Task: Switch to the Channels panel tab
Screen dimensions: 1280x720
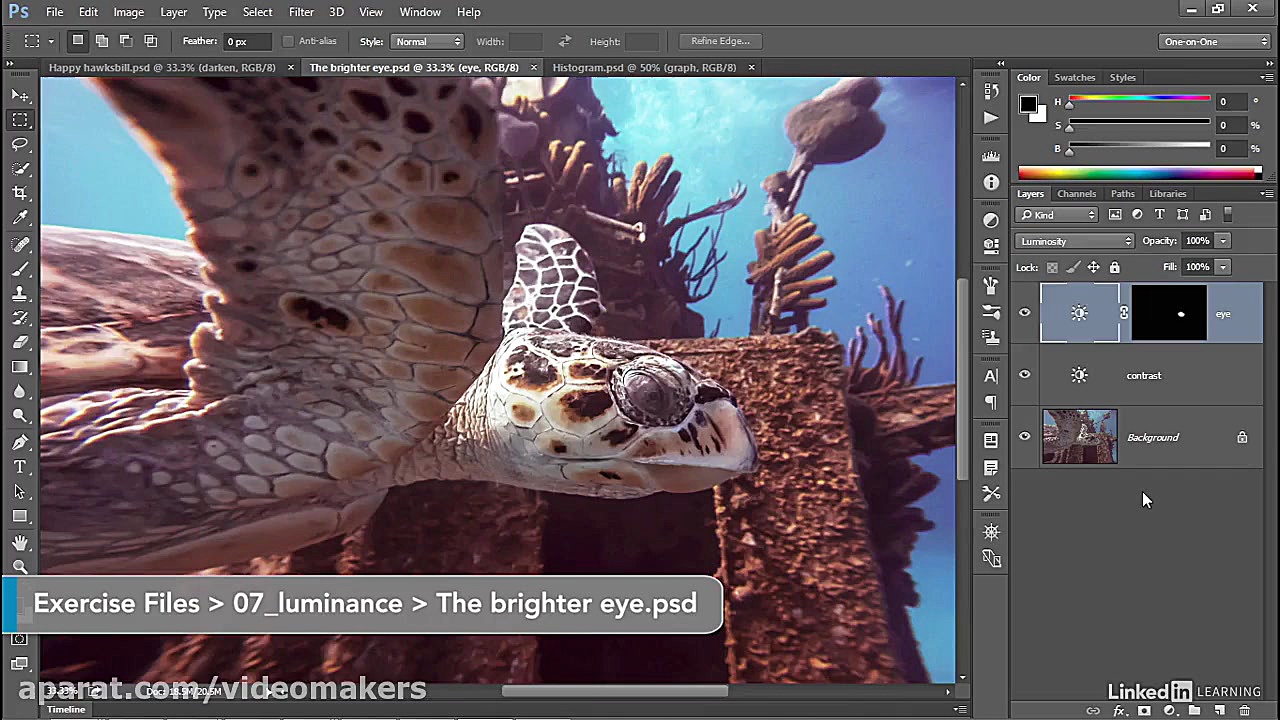Action: (x=1076, y=193)
